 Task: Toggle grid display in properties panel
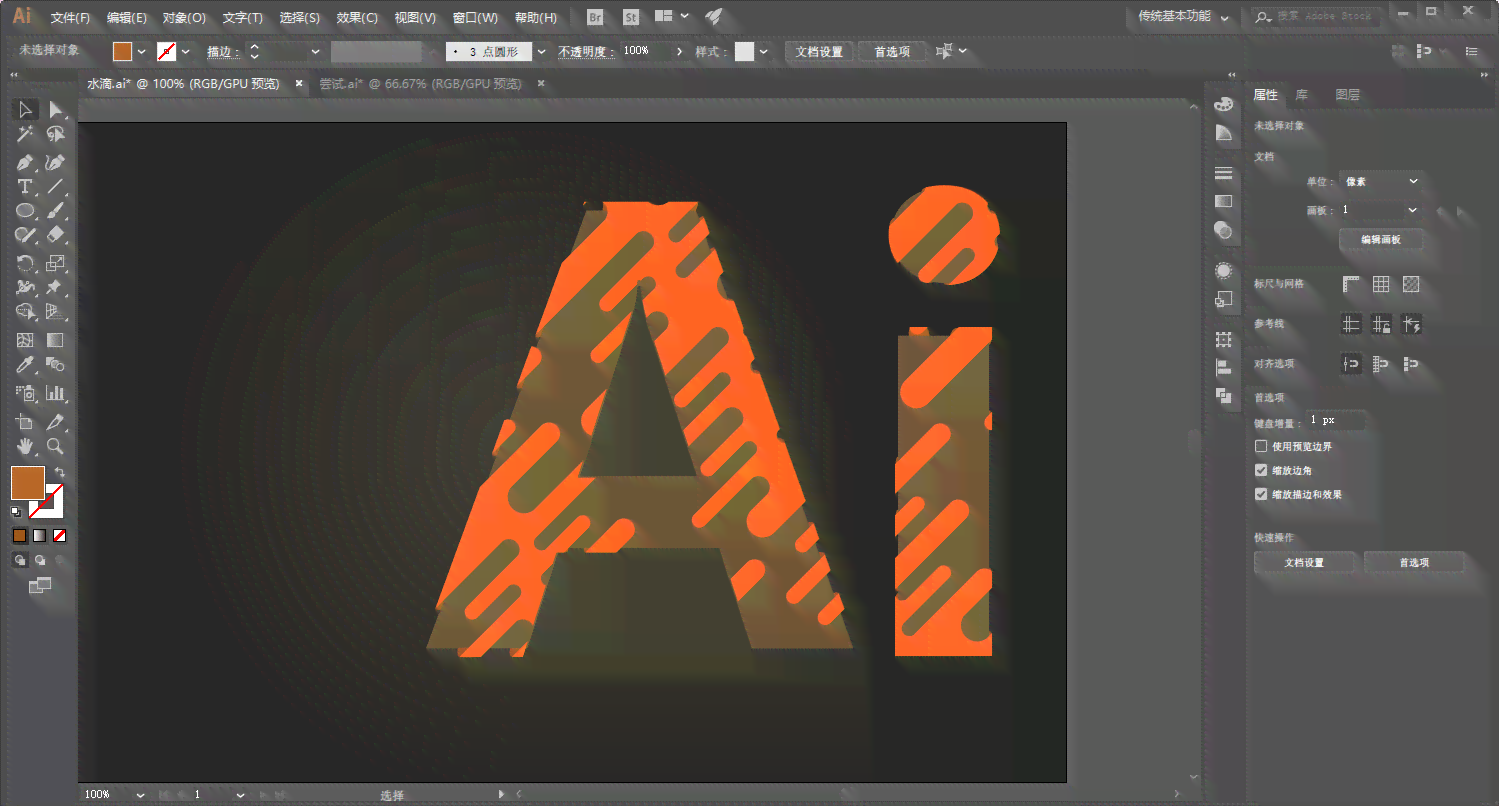[x=1381, y=284]
